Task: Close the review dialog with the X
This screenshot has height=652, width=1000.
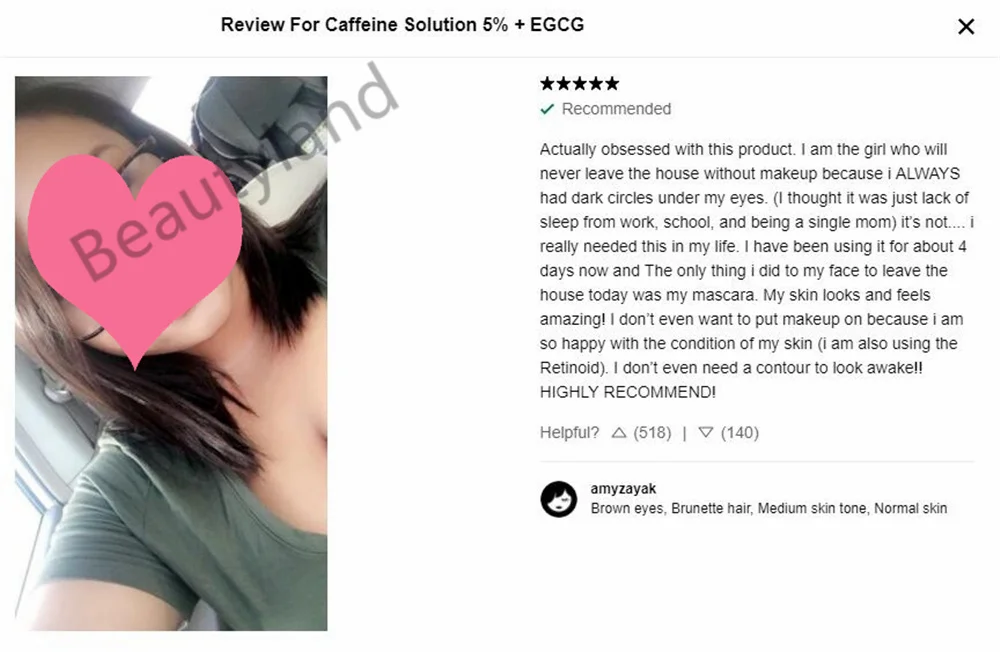Action: pos(966,26)
